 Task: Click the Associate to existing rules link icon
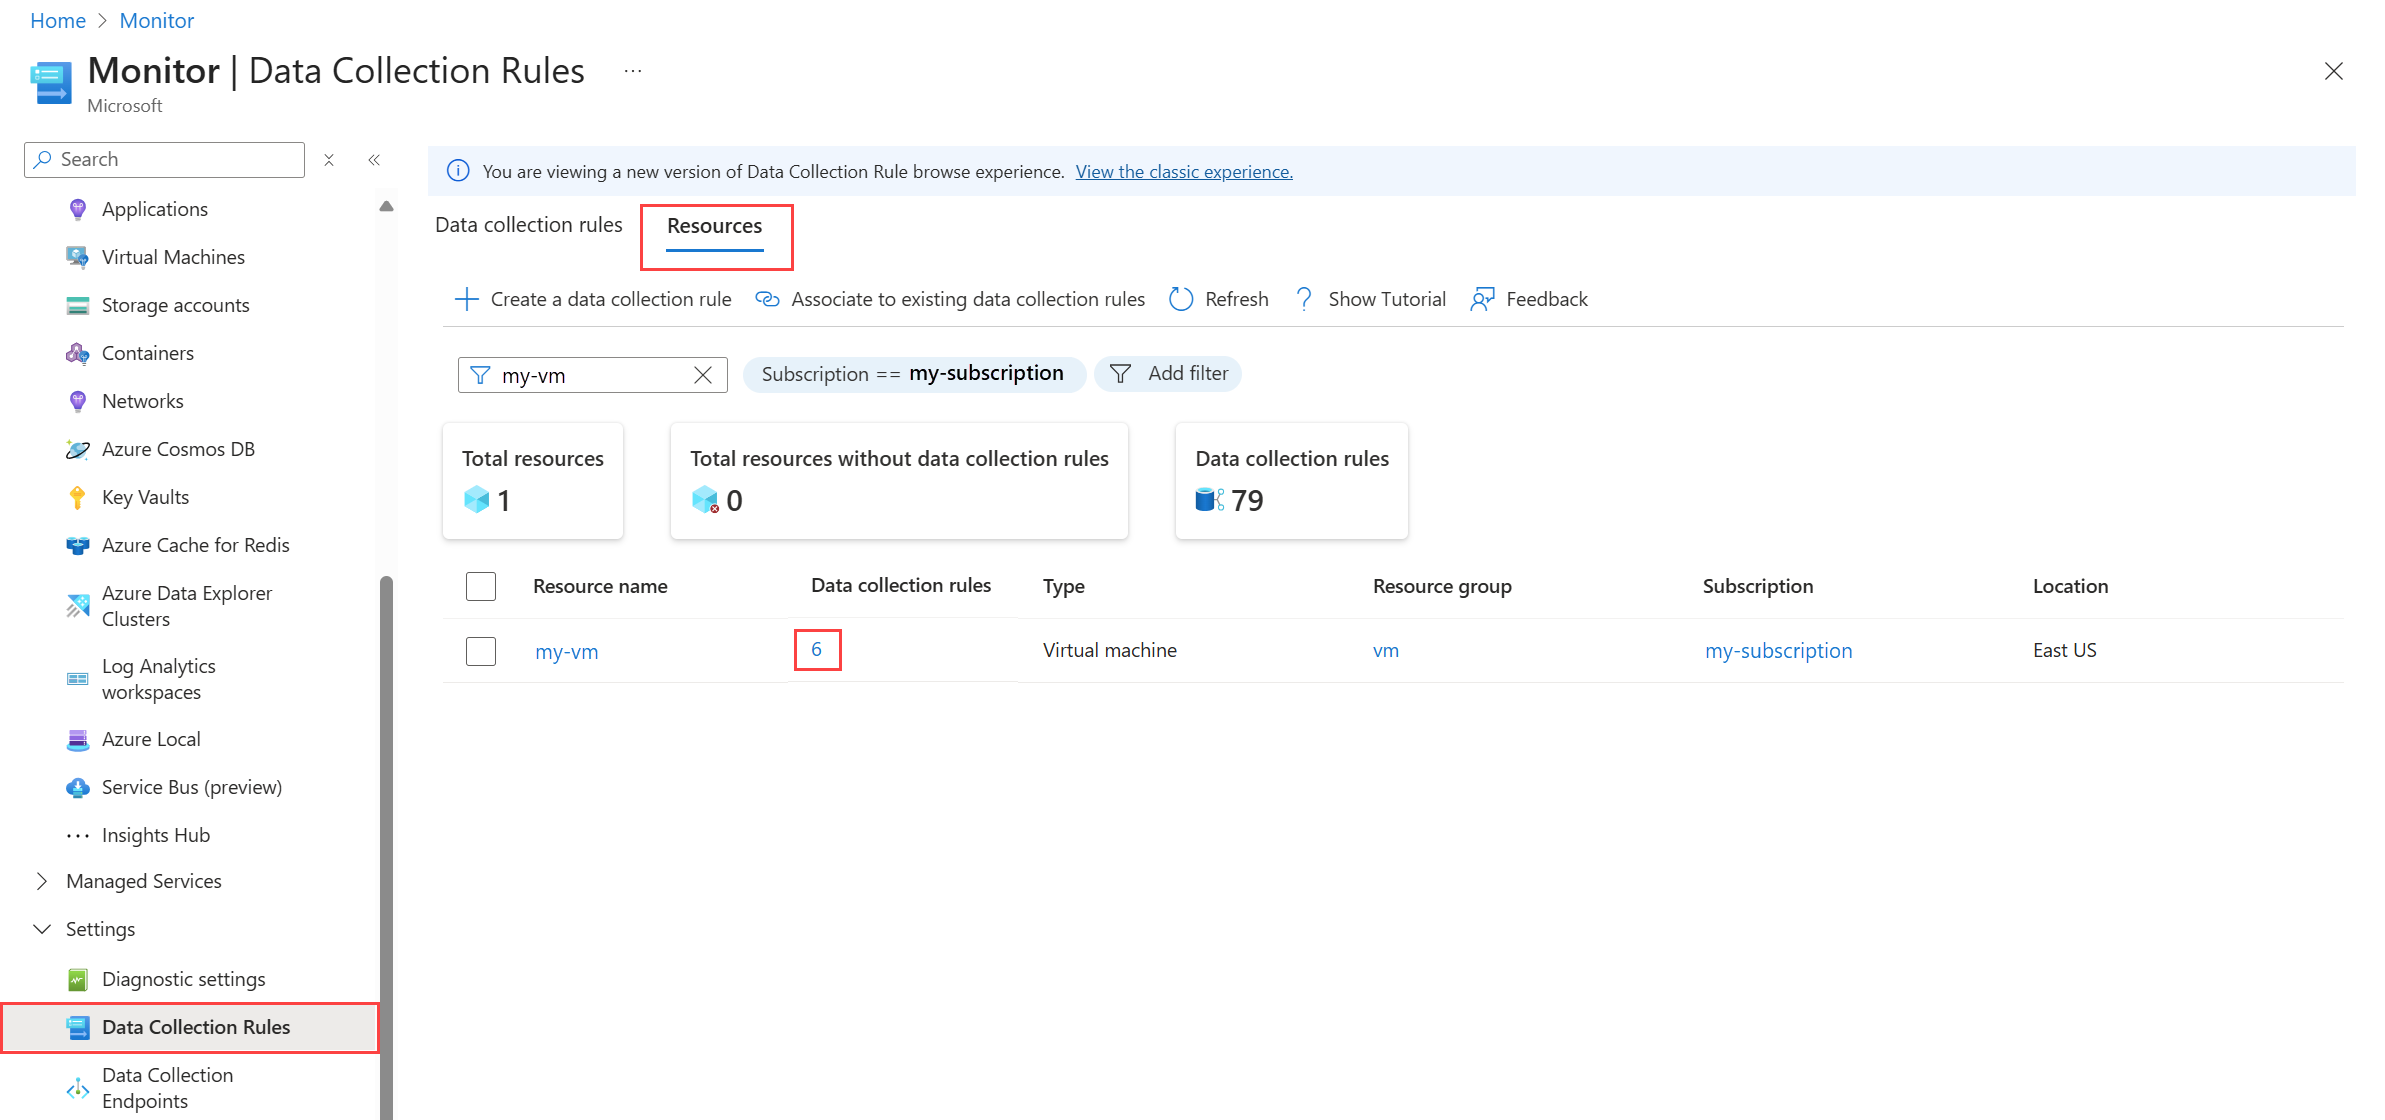click(x=767, y=299)
